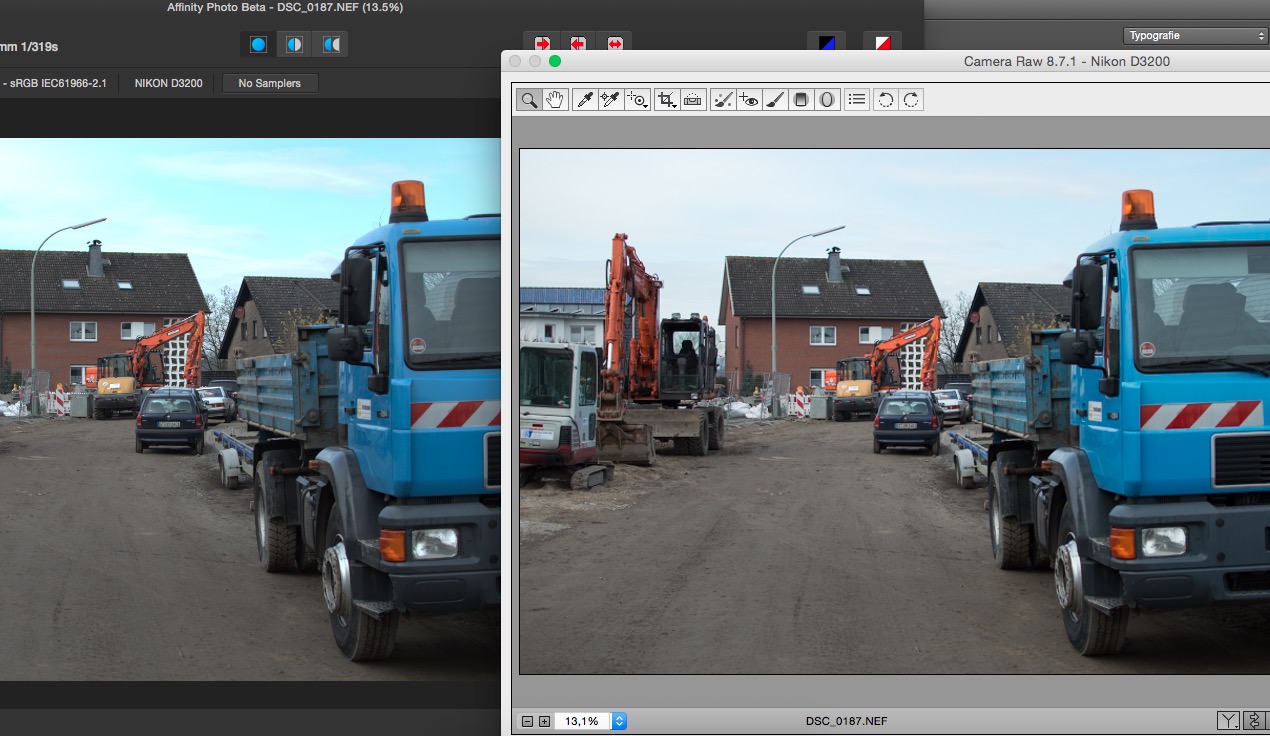This screenshot has width=1270, height=736.
Task: Select mirrored view mode in Affinity Photo
Action: [330, 44]
